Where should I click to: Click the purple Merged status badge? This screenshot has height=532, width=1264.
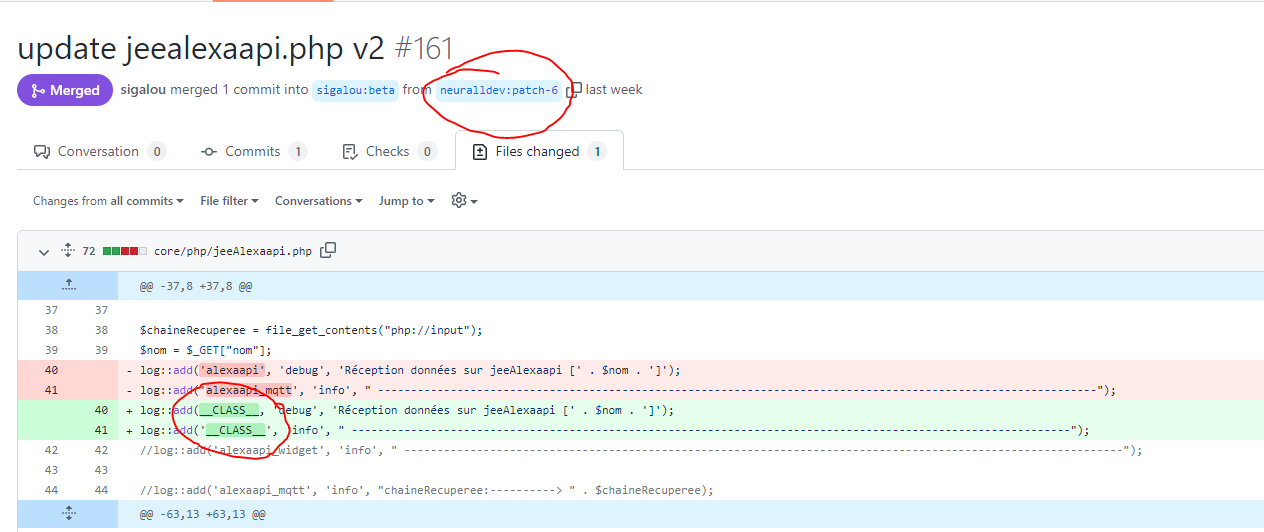pyautogui.click(x=65, y=90)
